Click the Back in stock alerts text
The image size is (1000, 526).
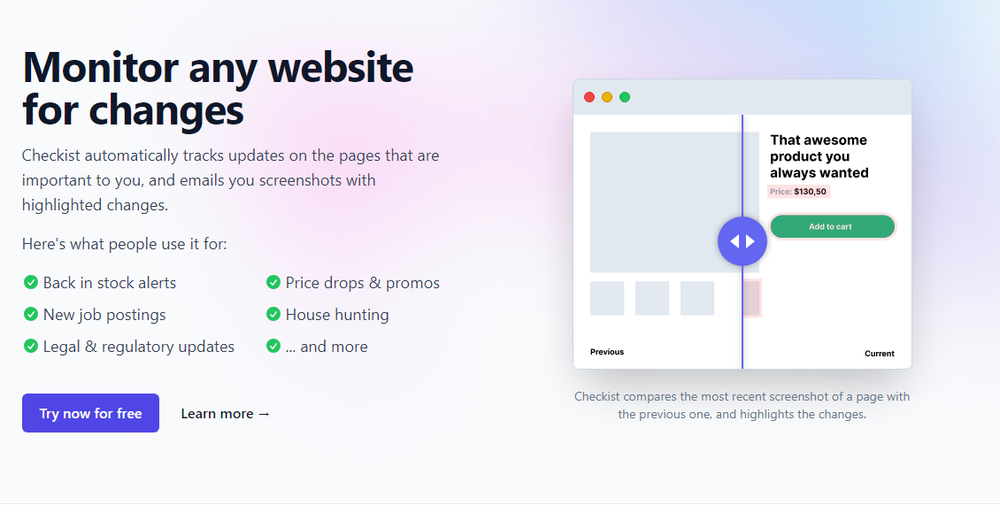pyautogui.click(x=110, y=282)
